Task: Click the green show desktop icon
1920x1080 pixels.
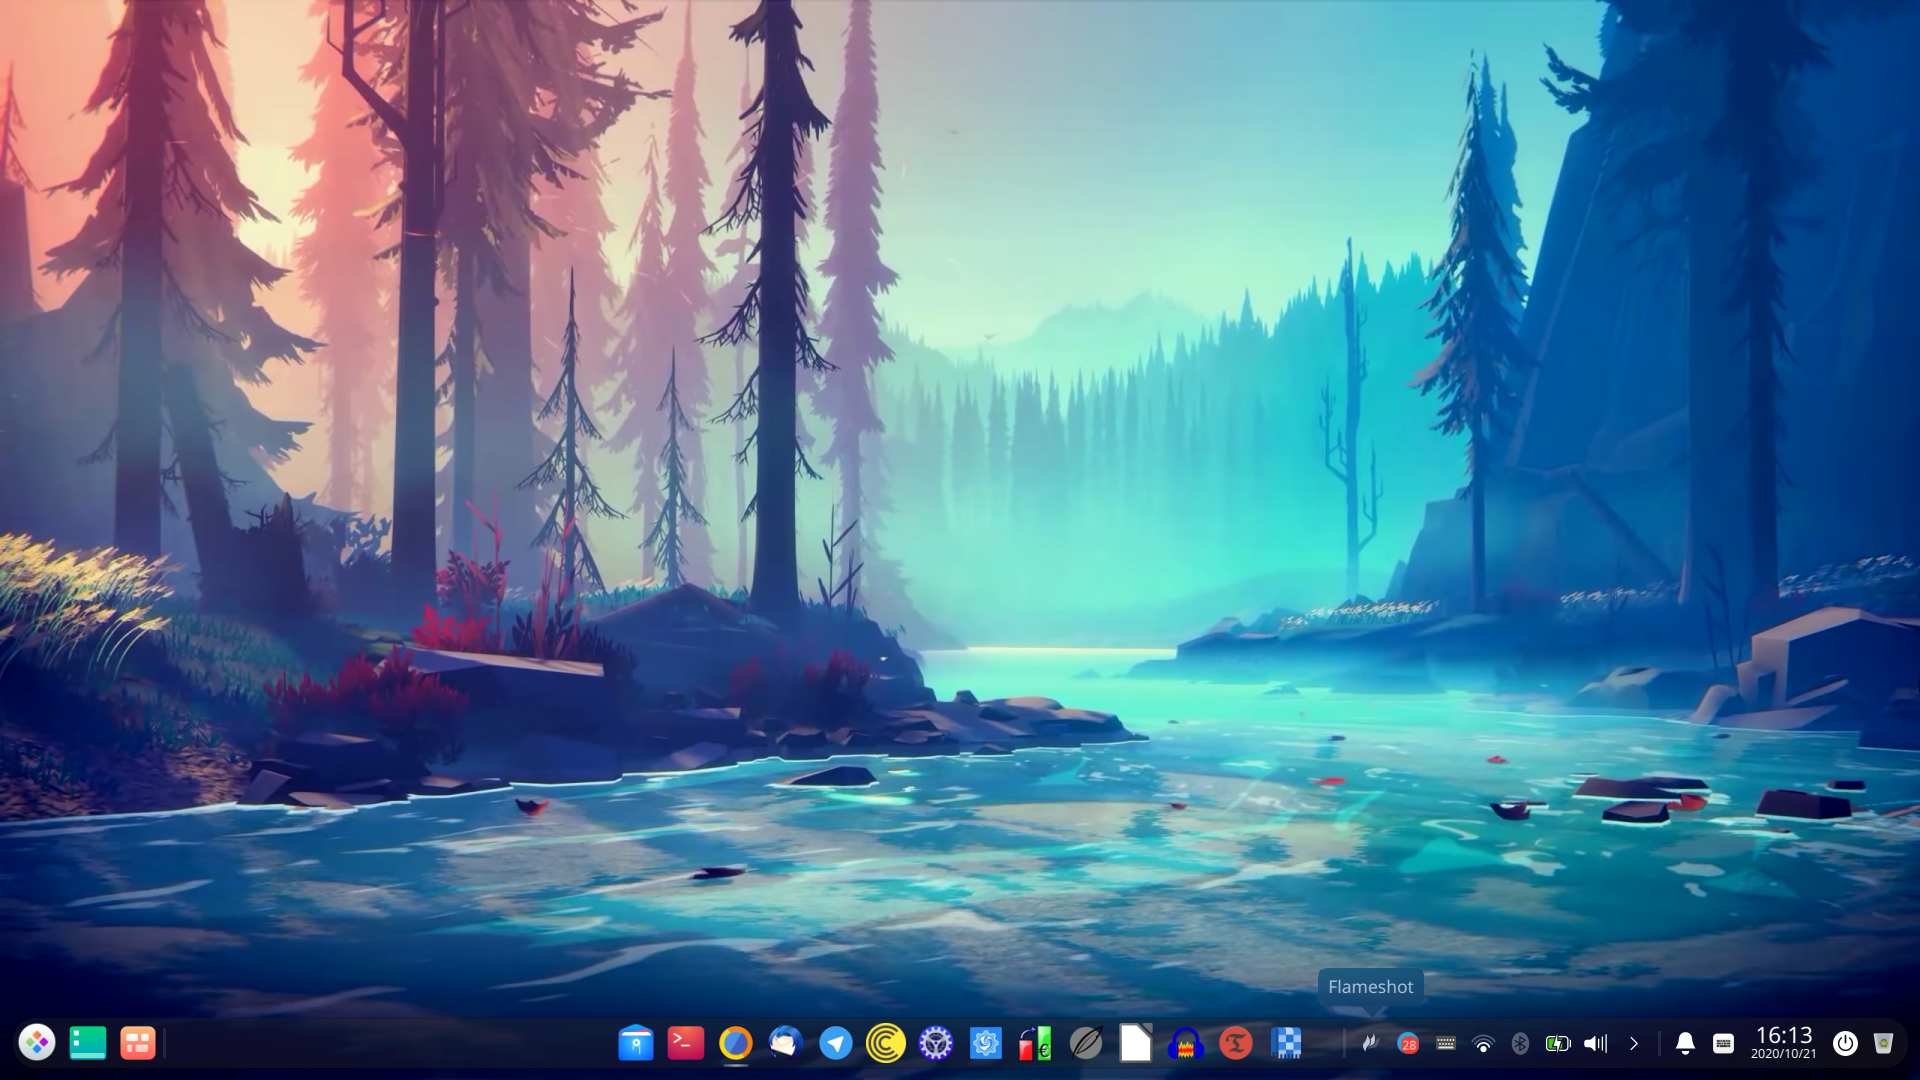Action: 88,1043
